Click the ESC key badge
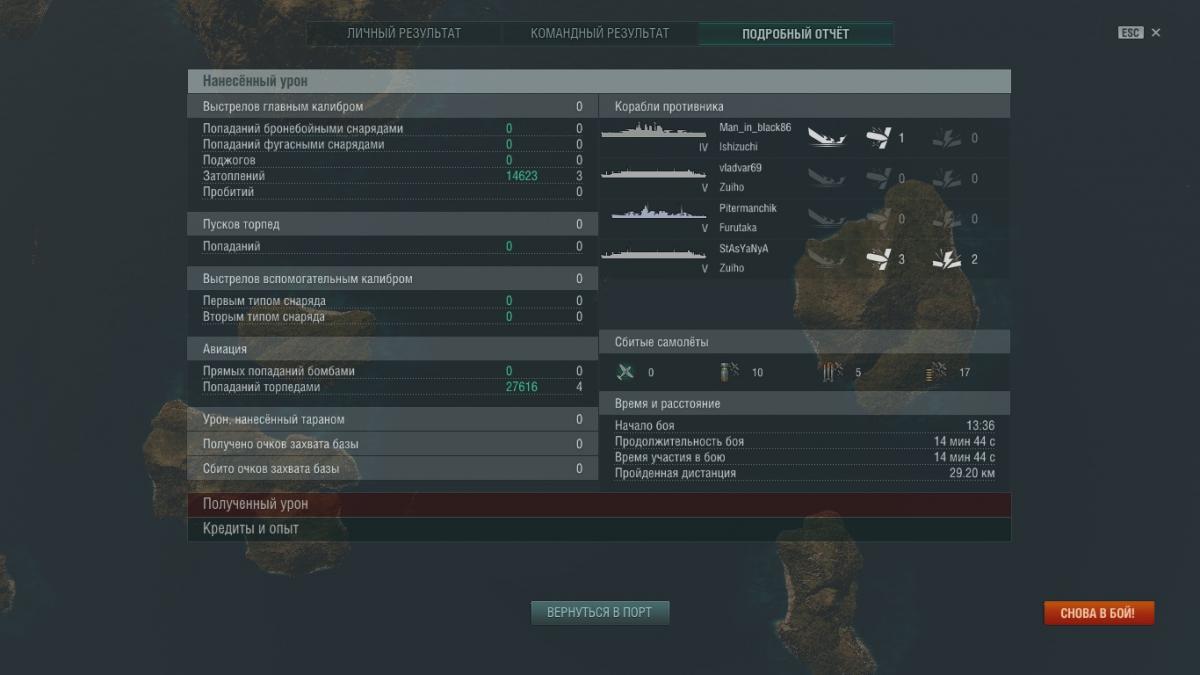The height and width of the screenshot is (675, 1200). coord(1130,33)
